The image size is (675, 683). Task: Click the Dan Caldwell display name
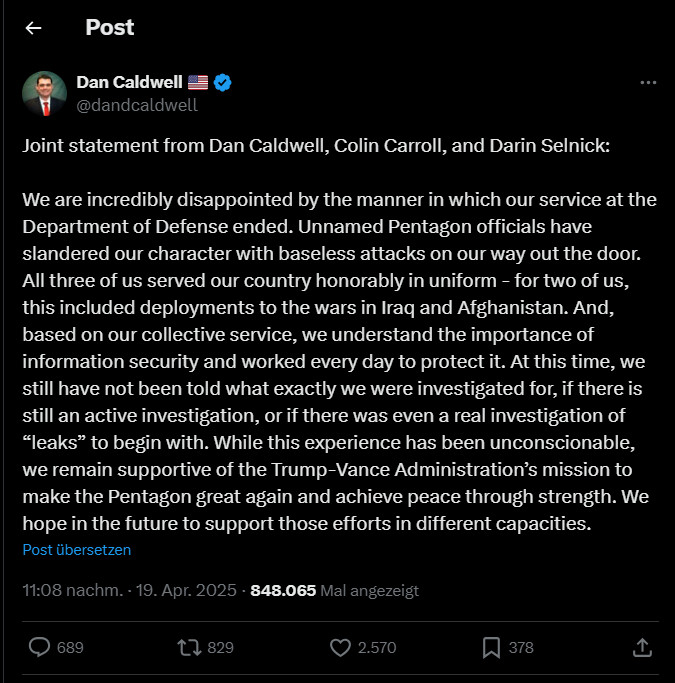[x=130, y=82]
